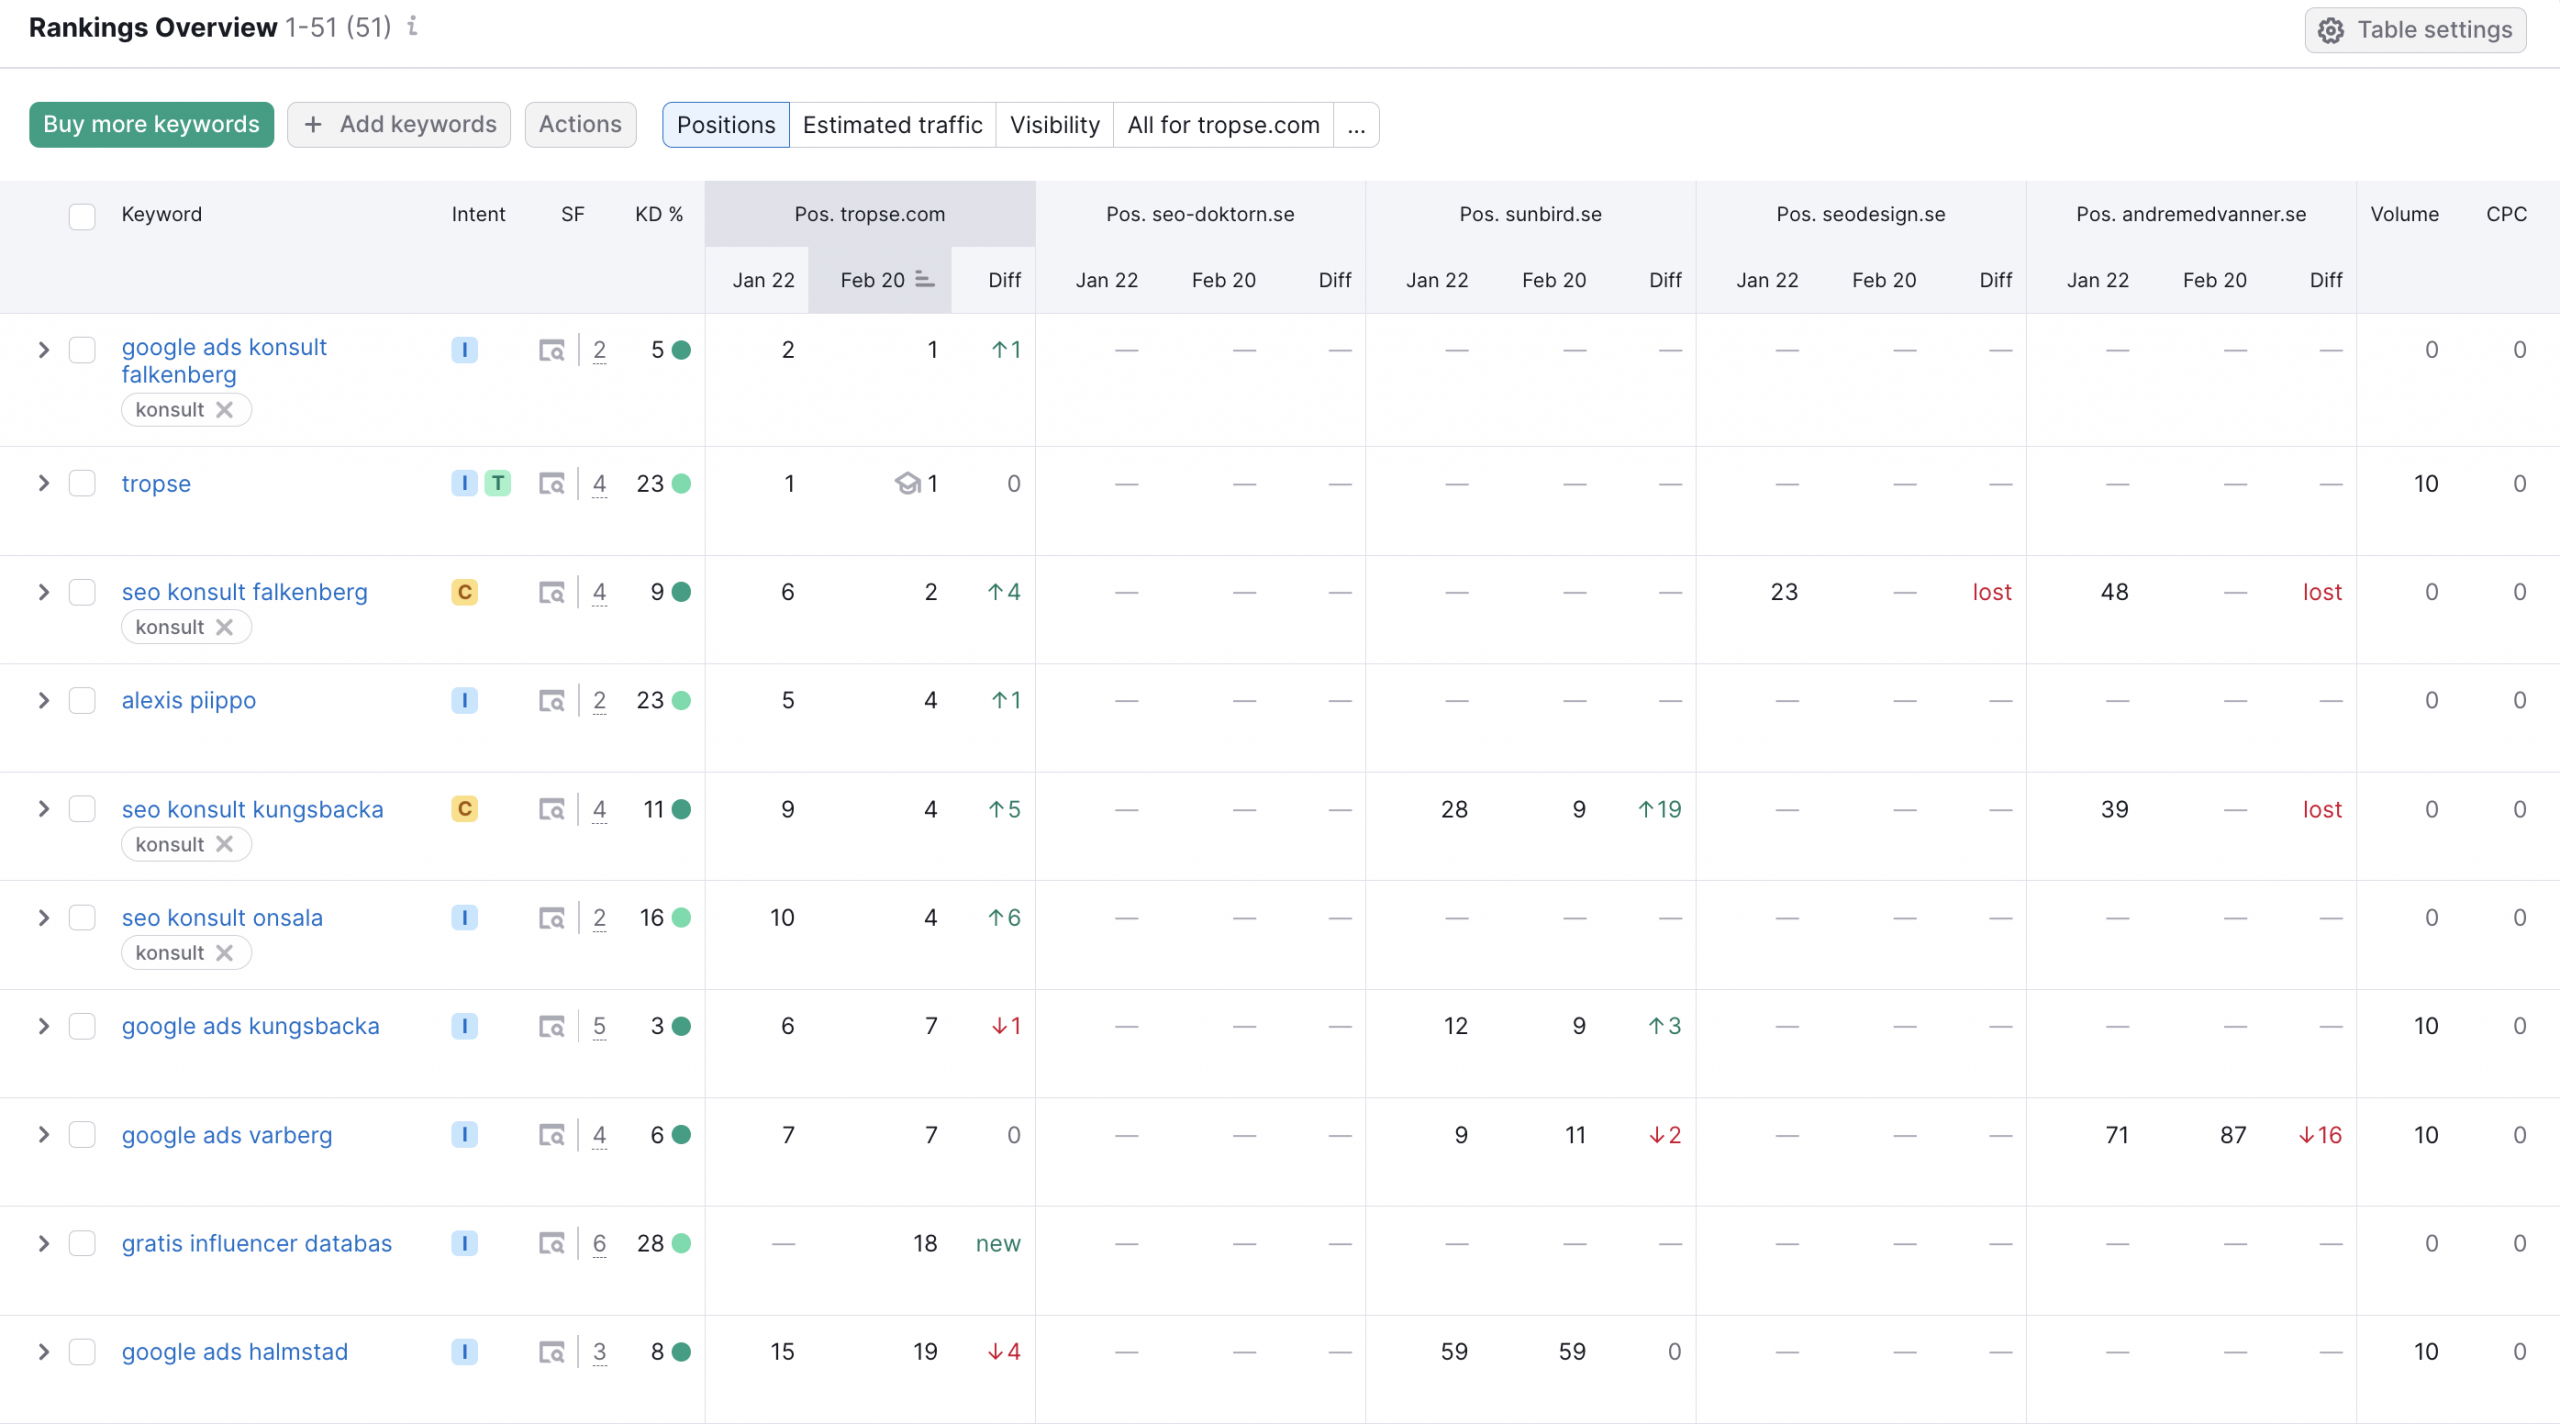This screenshot has width=2560, height=1424.
Task: Open the Visibility tab
Action: tap(1055, 125)
